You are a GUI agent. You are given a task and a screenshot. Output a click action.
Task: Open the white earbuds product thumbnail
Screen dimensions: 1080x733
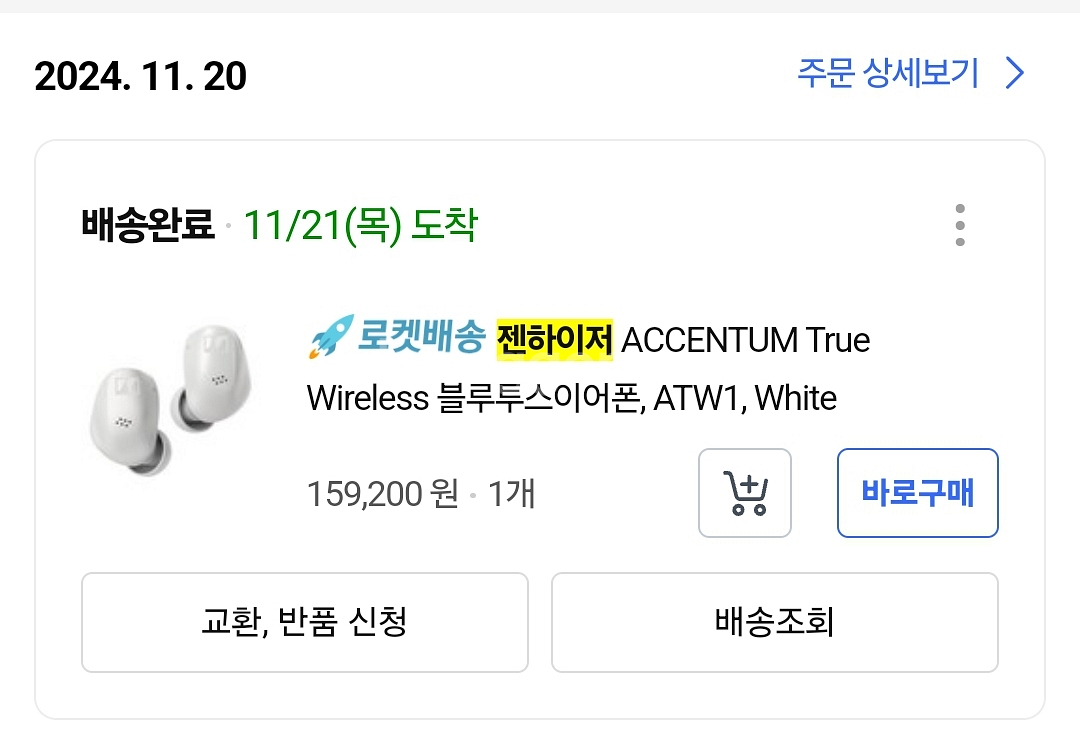(168, 400)
